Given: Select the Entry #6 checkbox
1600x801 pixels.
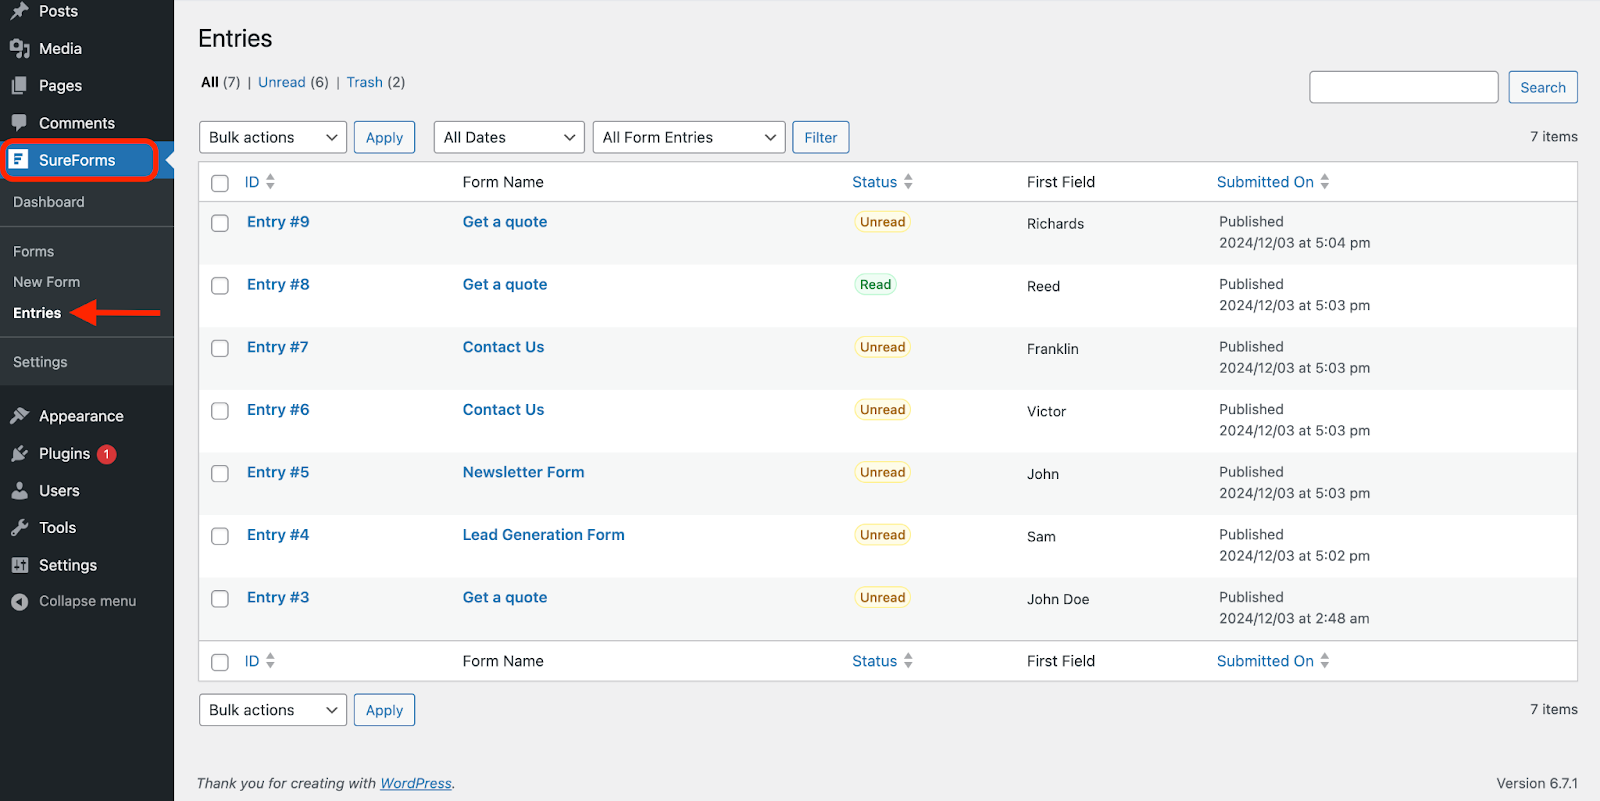Looking at the screenshot, I should [220, 411].
